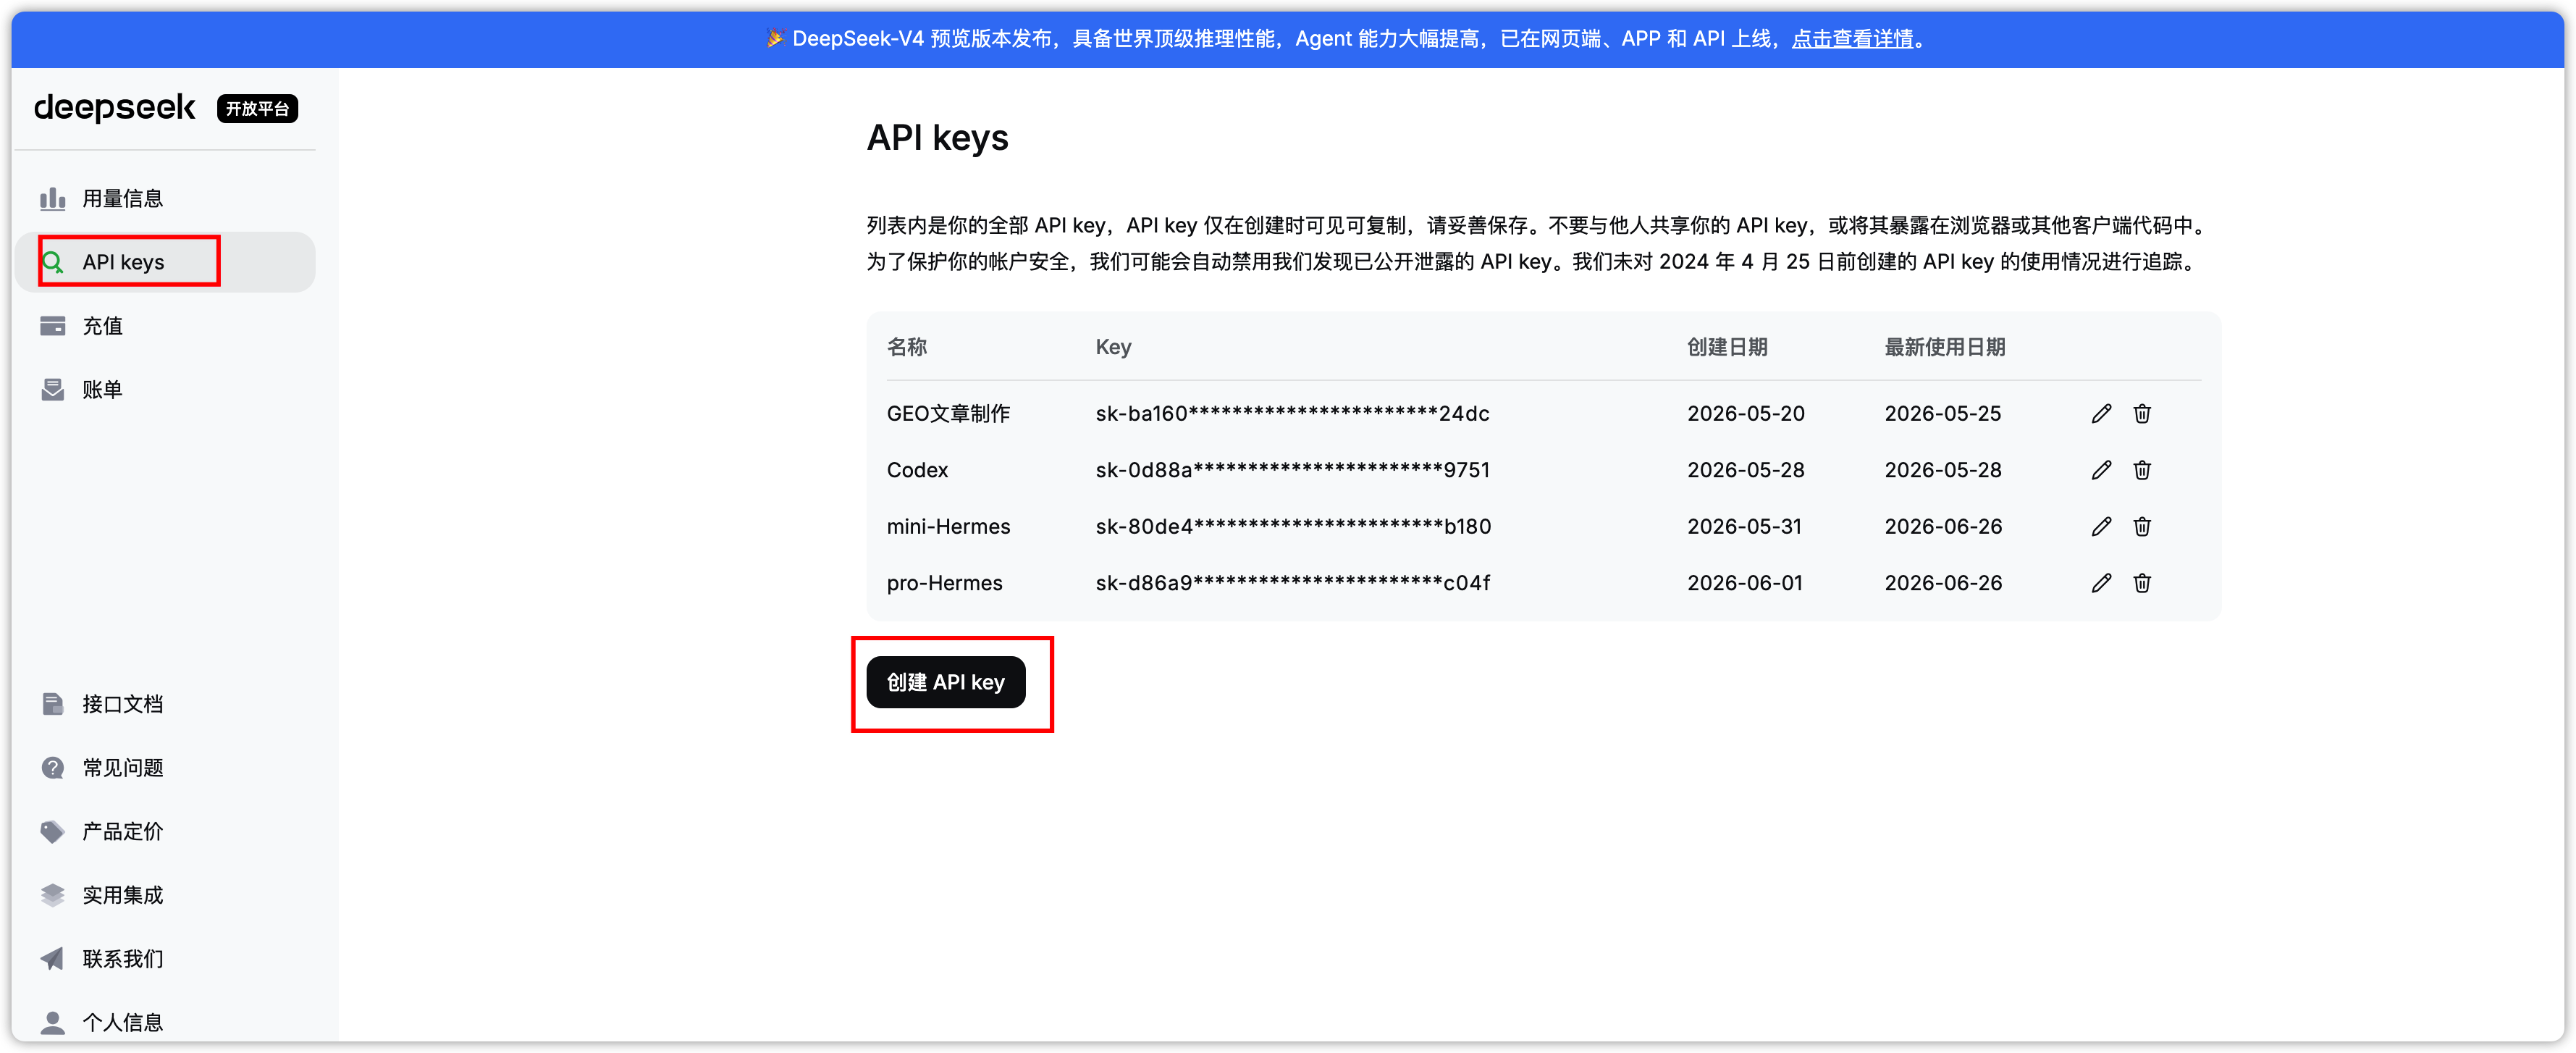Click the pro-Hermes name cell
This screenshot has height=1053, width=2576.
(944, 583)
